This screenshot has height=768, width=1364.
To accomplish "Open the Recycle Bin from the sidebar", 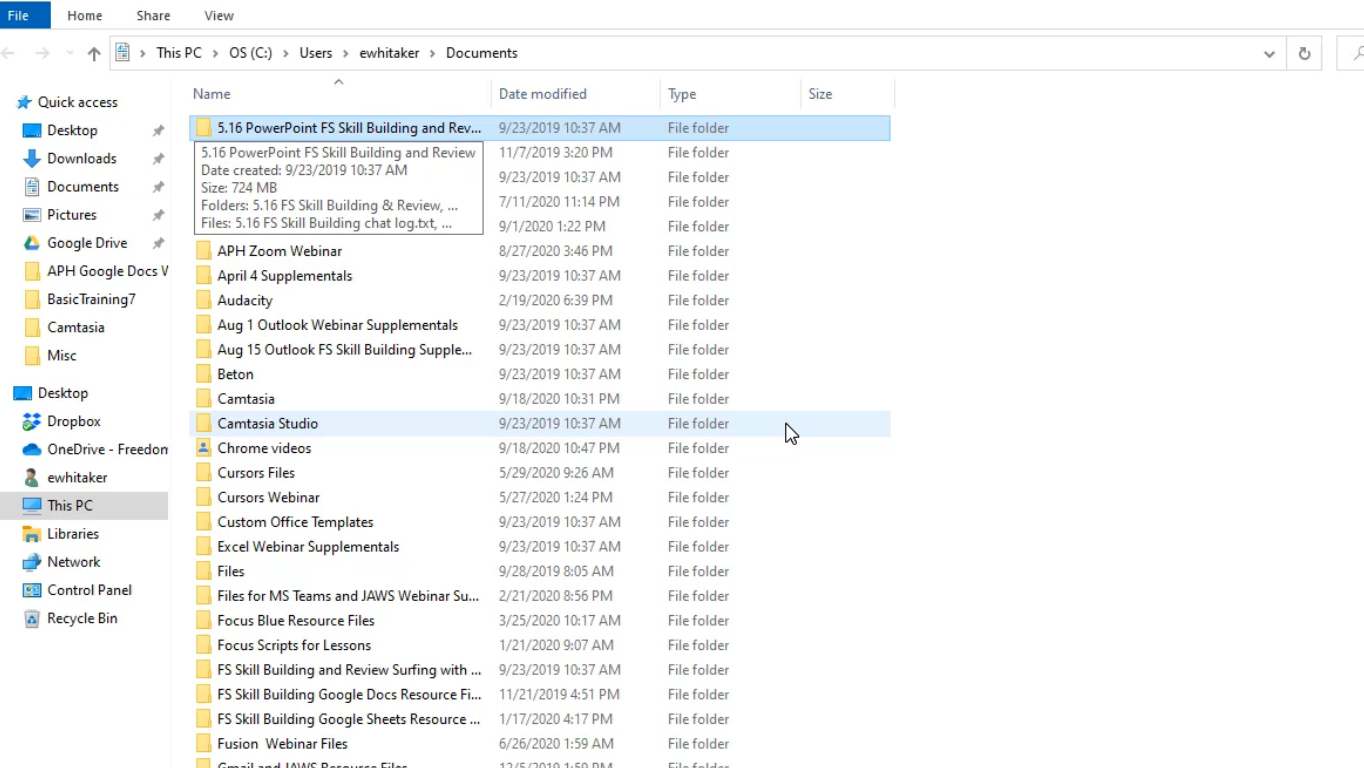I will point(81,618).
